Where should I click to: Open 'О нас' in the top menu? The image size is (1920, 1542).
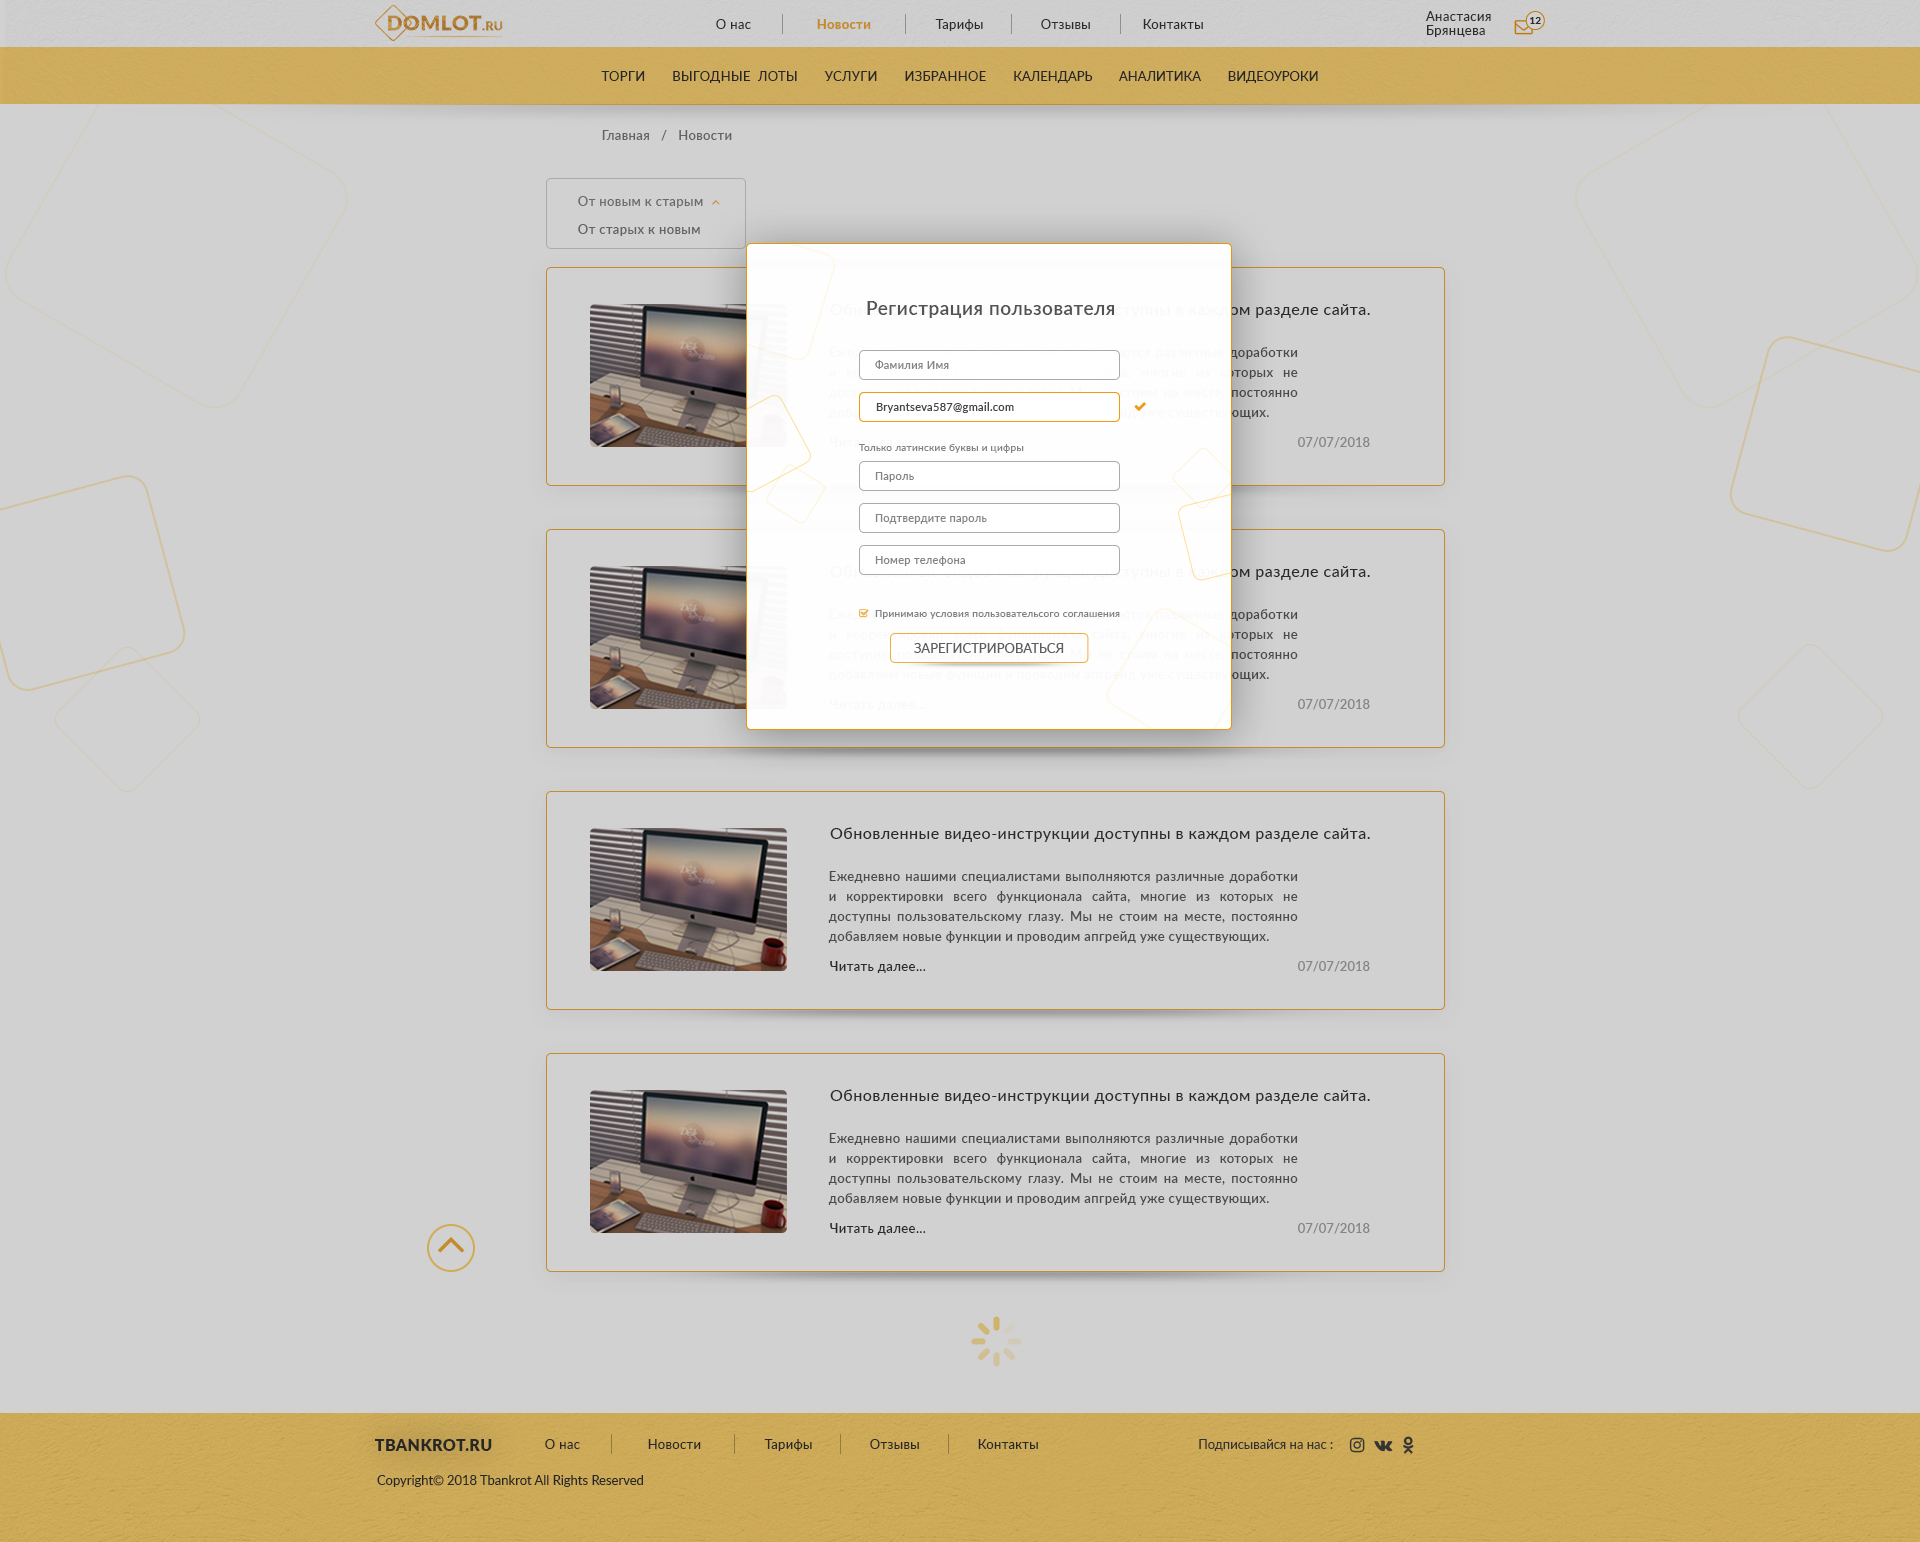(x=733, y=24)
